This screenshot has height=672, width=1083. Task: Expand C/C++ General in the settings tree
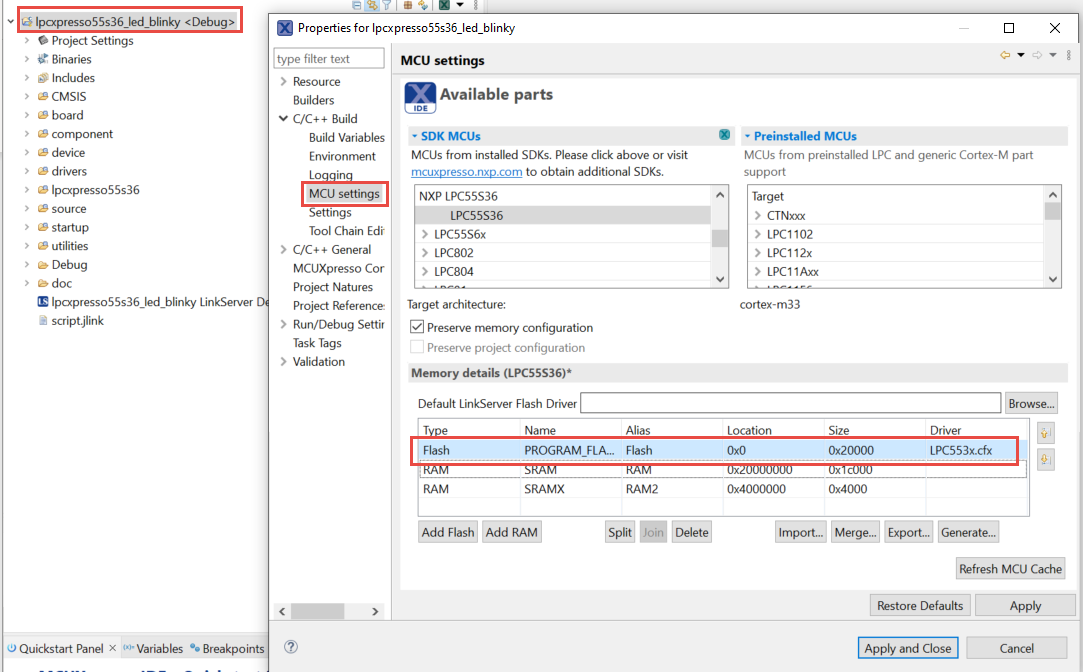[x=282, y=249]
